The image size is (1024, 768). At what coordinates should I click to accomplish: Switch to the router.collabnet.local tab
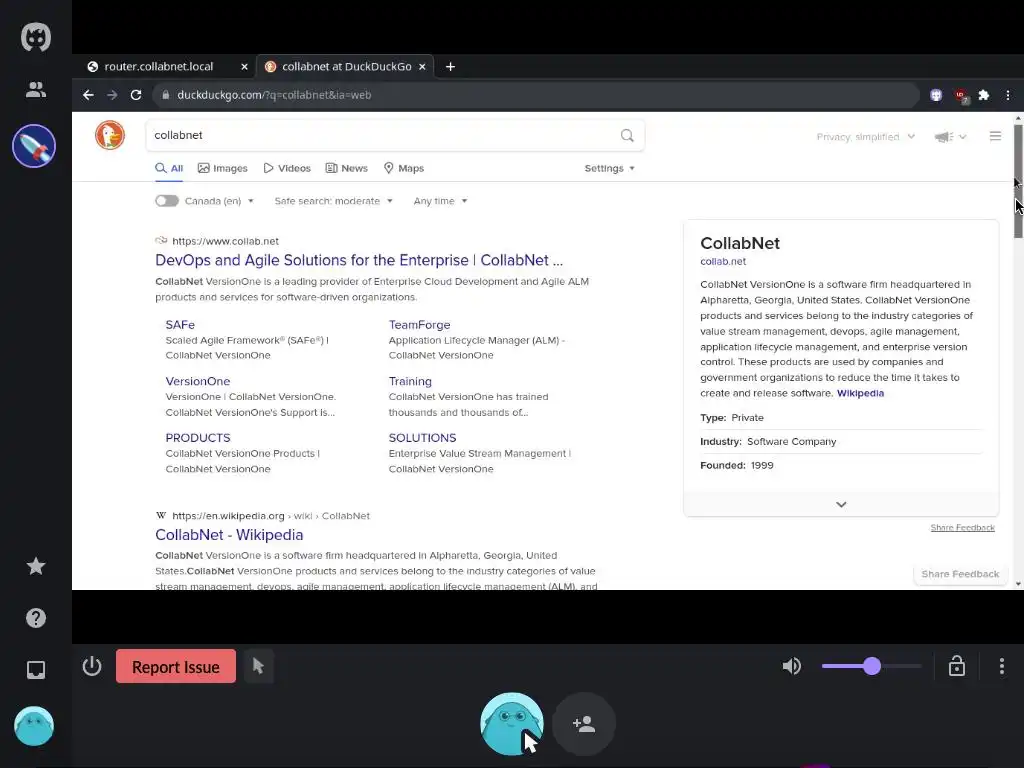pos(159,67)
